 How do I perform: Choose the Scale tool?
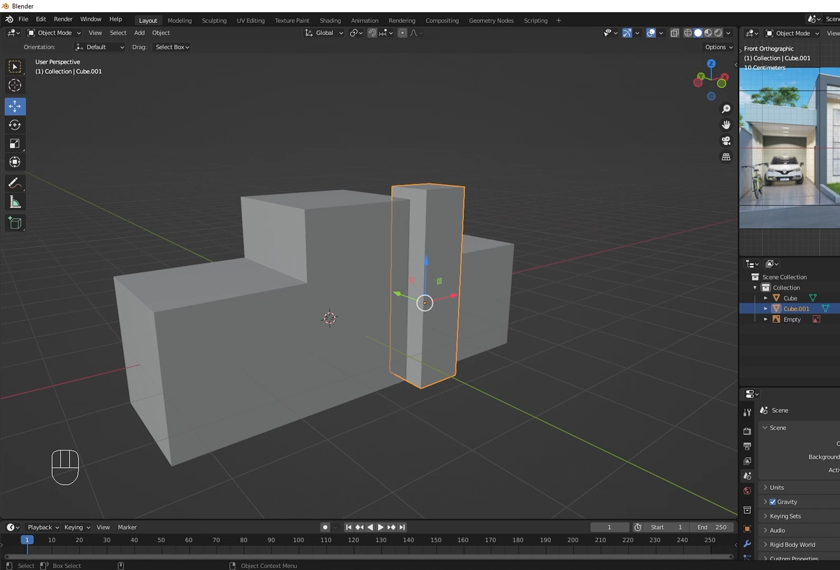point(15,144)
